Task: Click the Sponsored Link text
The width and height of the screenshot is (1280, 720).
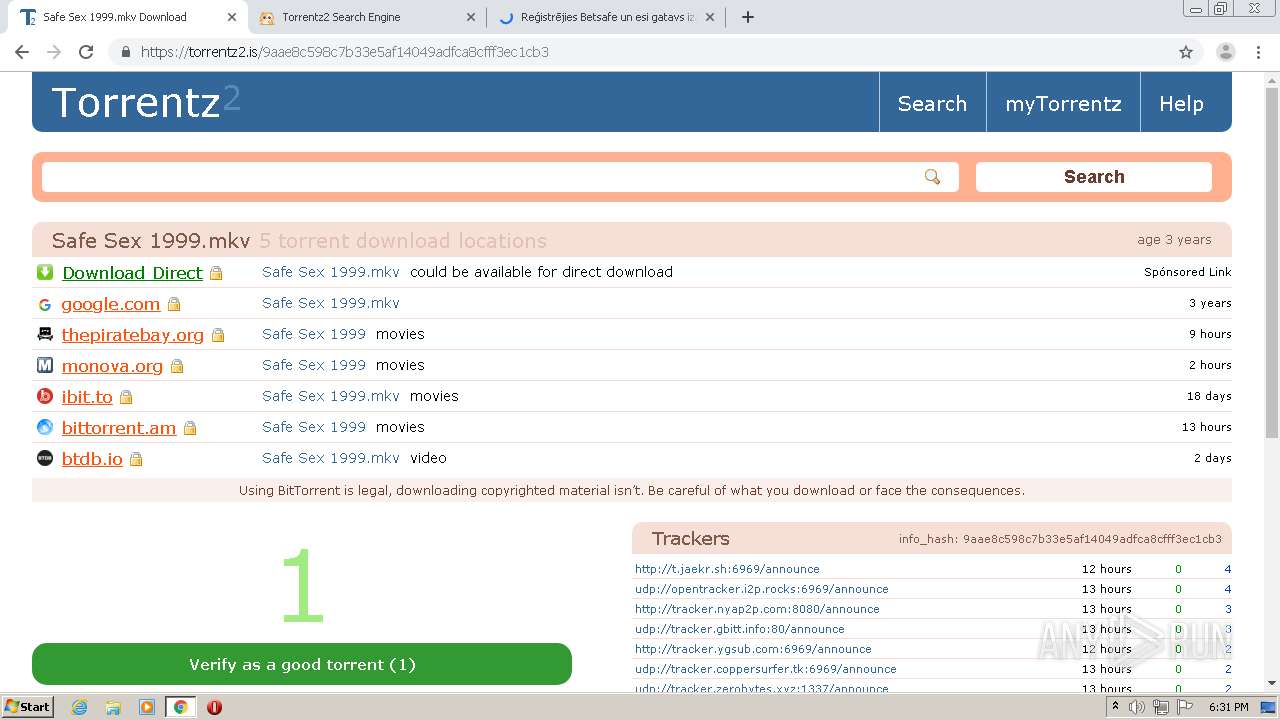Action: pyautogui.click(x=1188, y=272)
